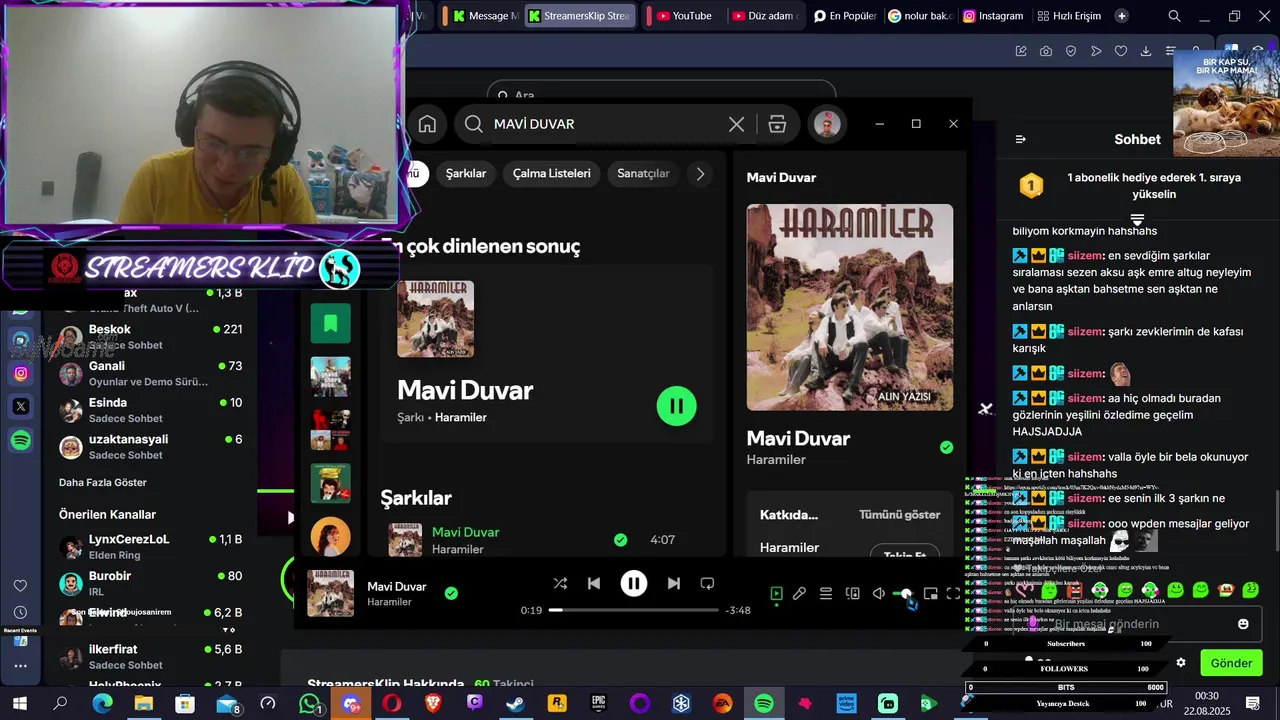The width and height of the screenshot is (1280, 720).
Task: Open Hızlı Erişim speed dial tab
Action: [1069, 16]
